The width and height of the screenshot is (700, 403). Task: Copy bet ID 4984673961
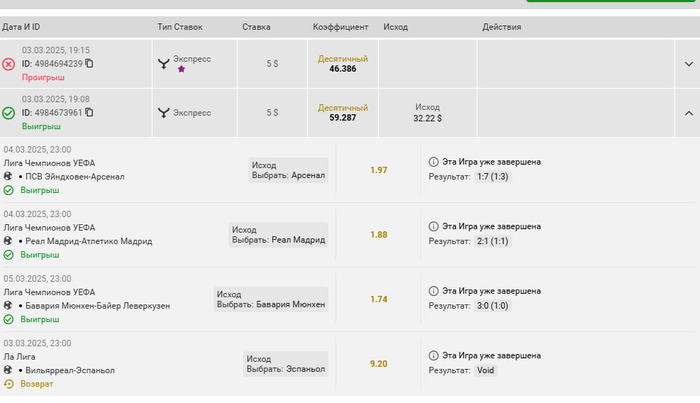(x=90, y=113)
